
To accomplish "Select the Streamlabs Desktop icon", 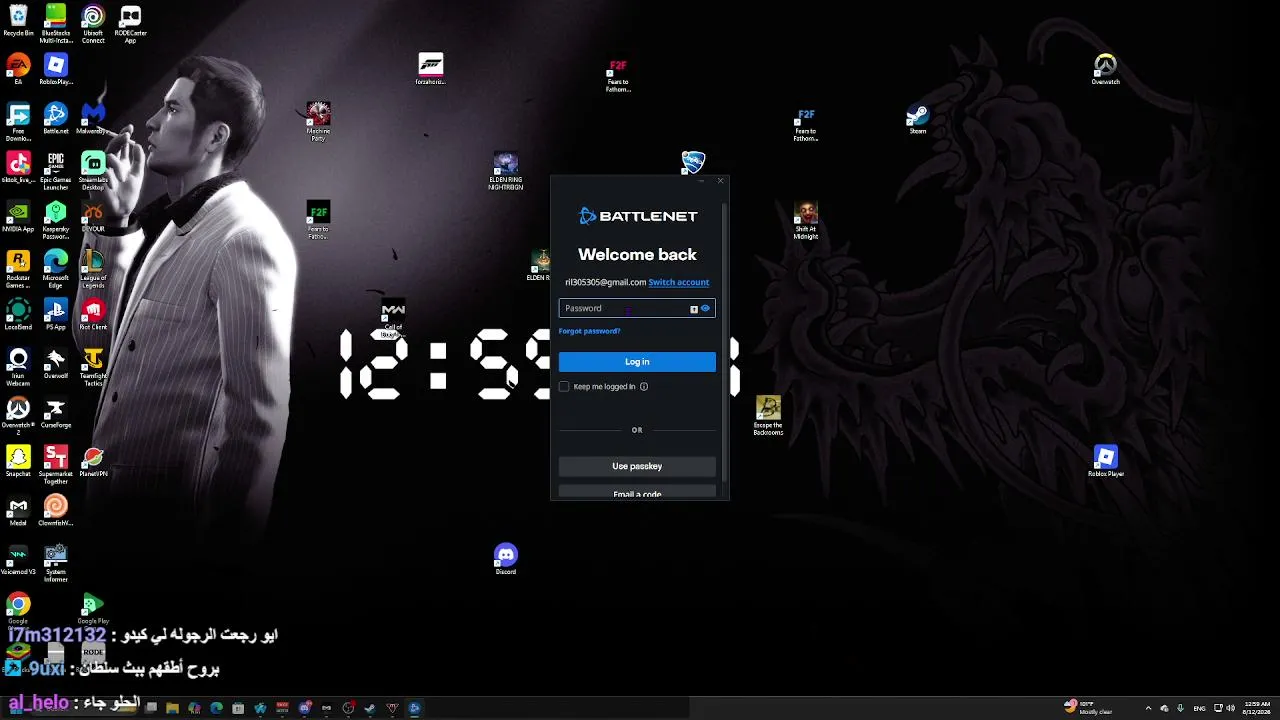I will [93, 170].
